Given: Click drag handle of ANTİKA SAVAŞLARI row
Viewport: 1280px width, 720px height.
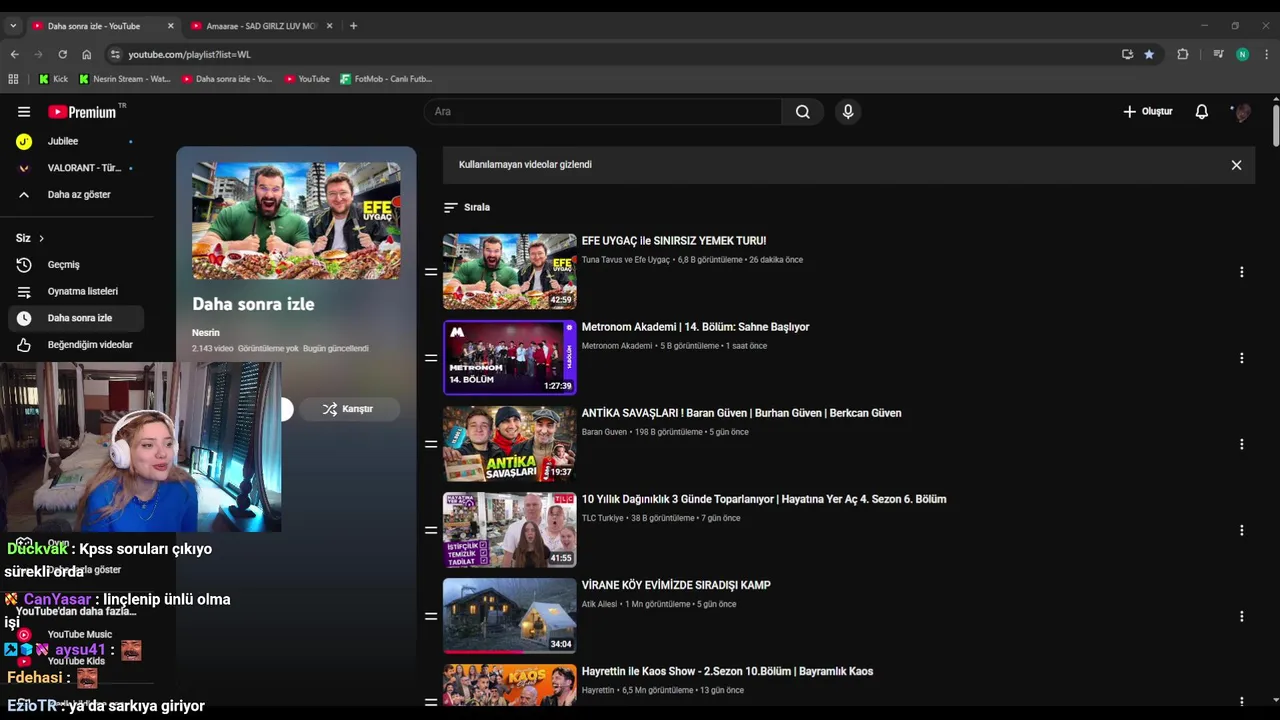Looking at the screenshot, I should tap(431, 444).
